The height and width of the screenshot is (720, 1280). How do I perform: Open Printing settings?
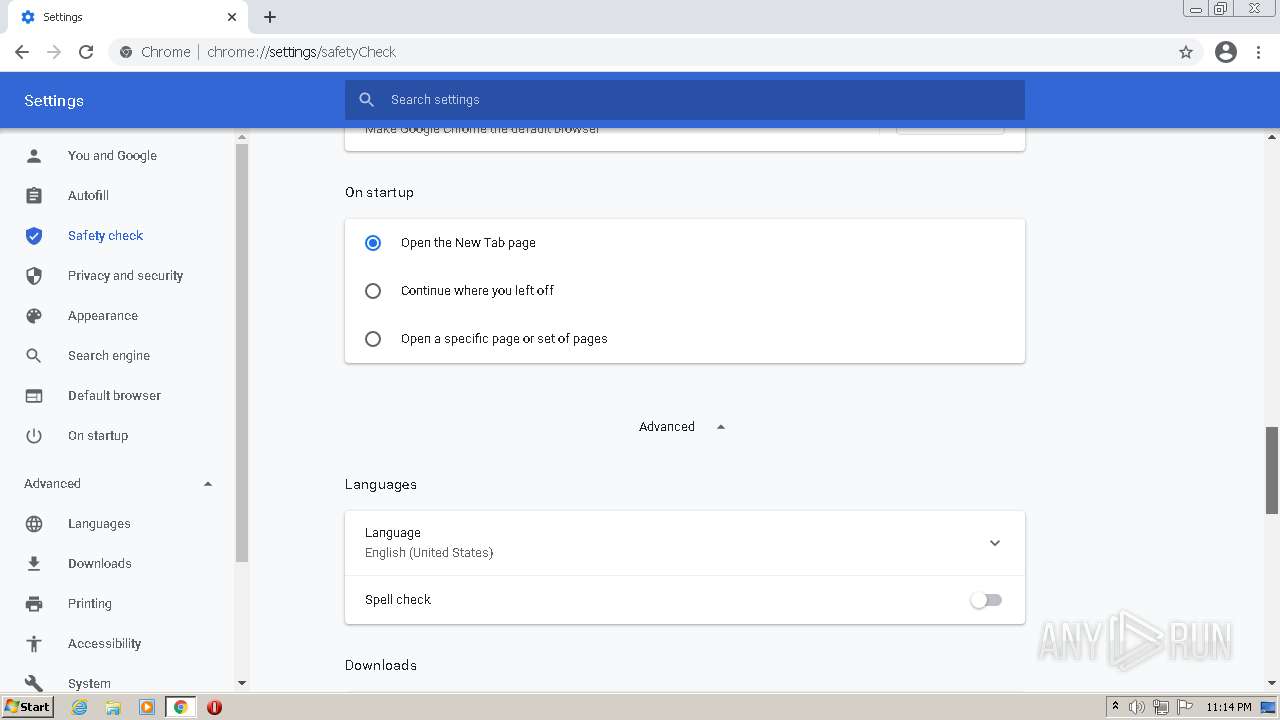pos(90,603)
